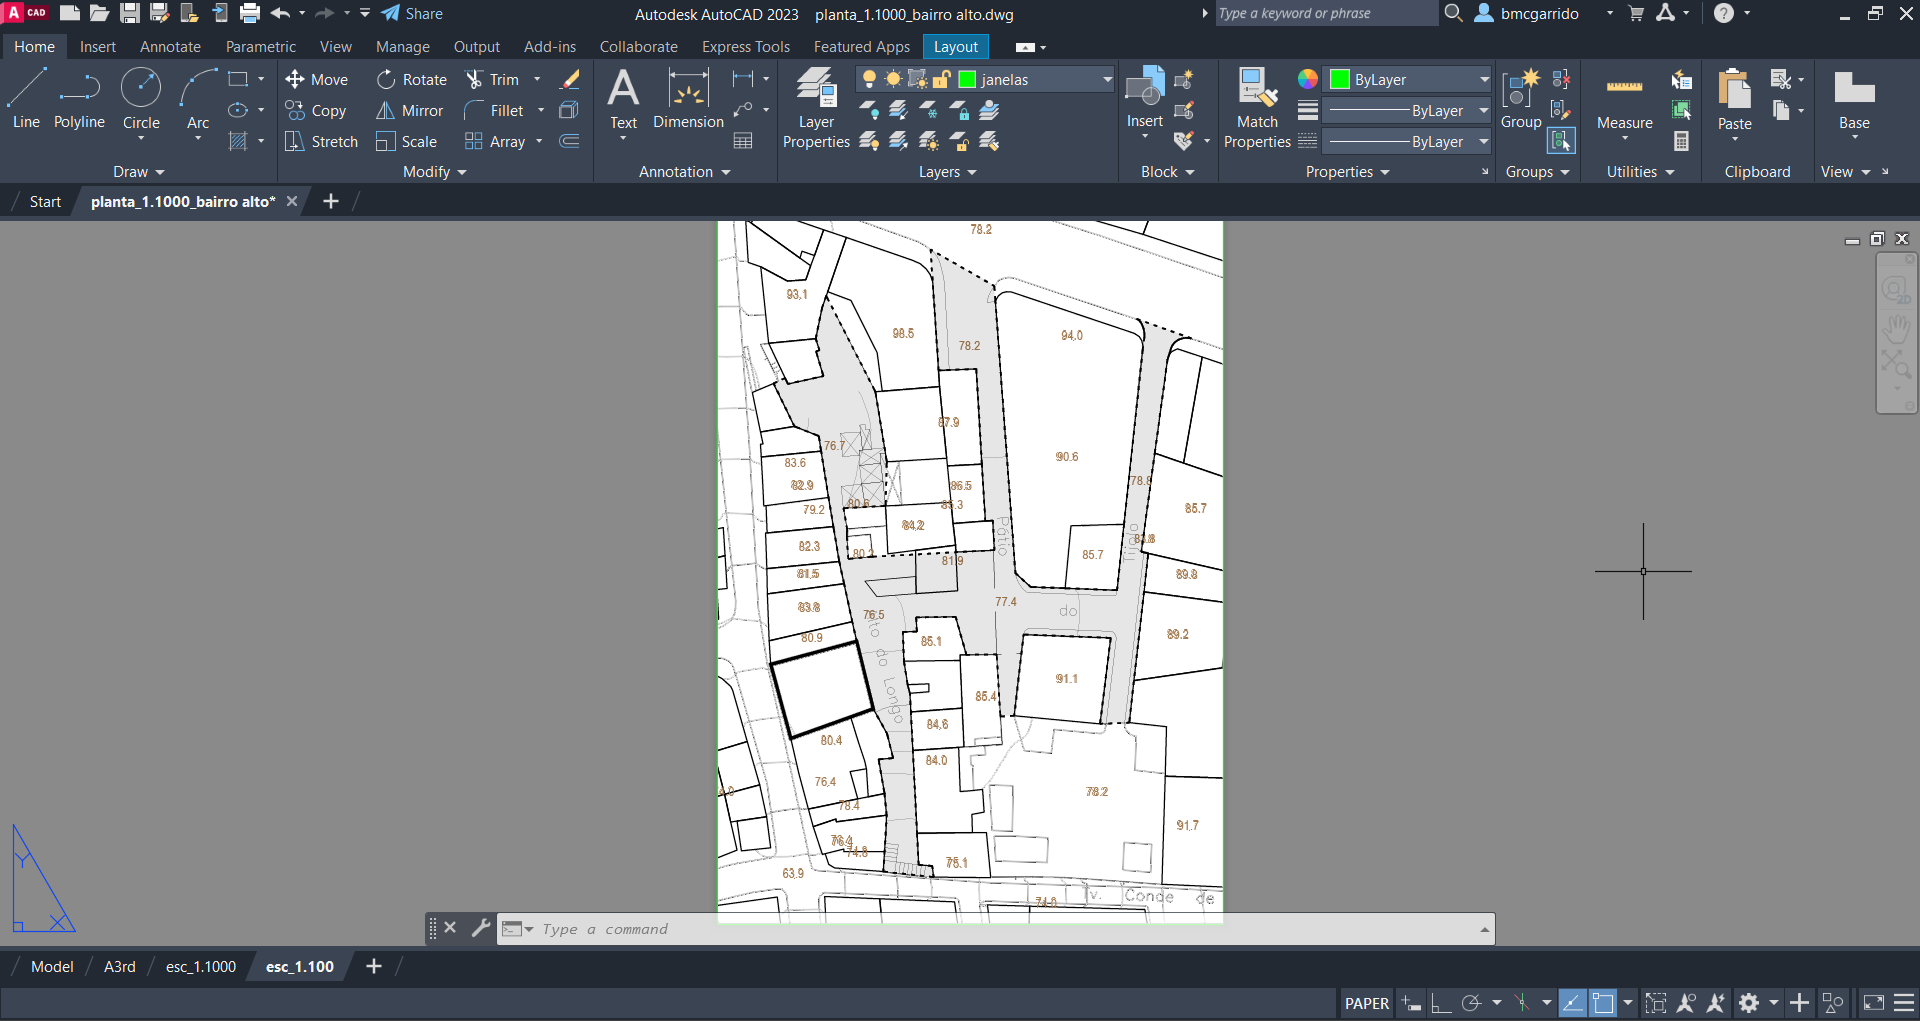The image size is (1920, 1021).
Task: Open the janelas layer dropdown list
Action: click(x=1107, y=80)
